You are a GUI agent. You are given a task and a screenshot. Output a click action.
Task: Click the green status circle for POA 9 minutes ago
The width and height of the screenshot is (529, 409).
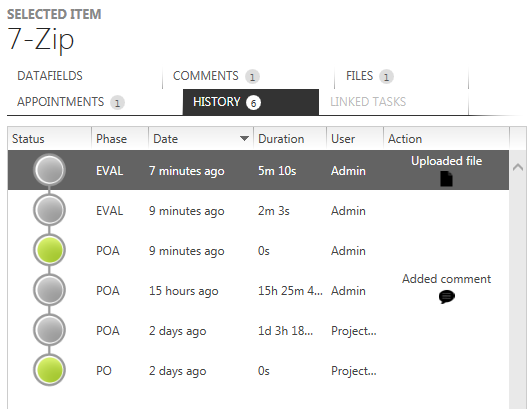(49, 250)
